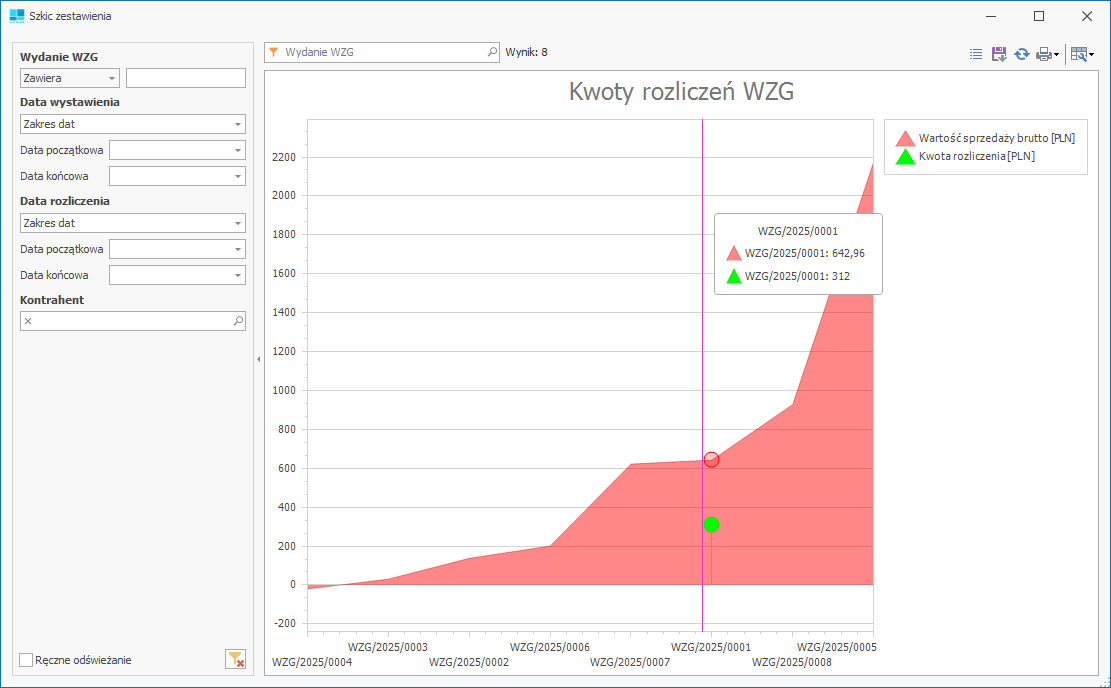1111x688 pixels.
Task: Click the clear filters funnel icon
Action: point(235,659)
